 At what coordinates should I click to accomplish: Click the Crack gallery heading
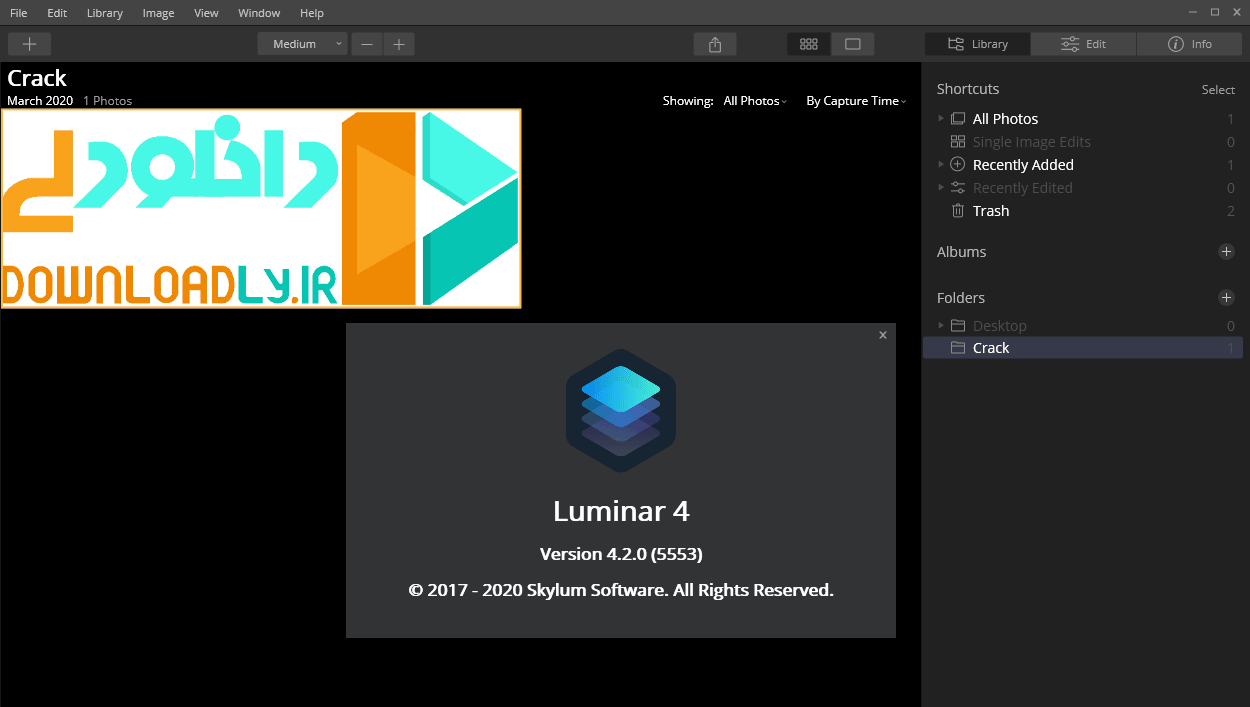(x=37, y=78)
